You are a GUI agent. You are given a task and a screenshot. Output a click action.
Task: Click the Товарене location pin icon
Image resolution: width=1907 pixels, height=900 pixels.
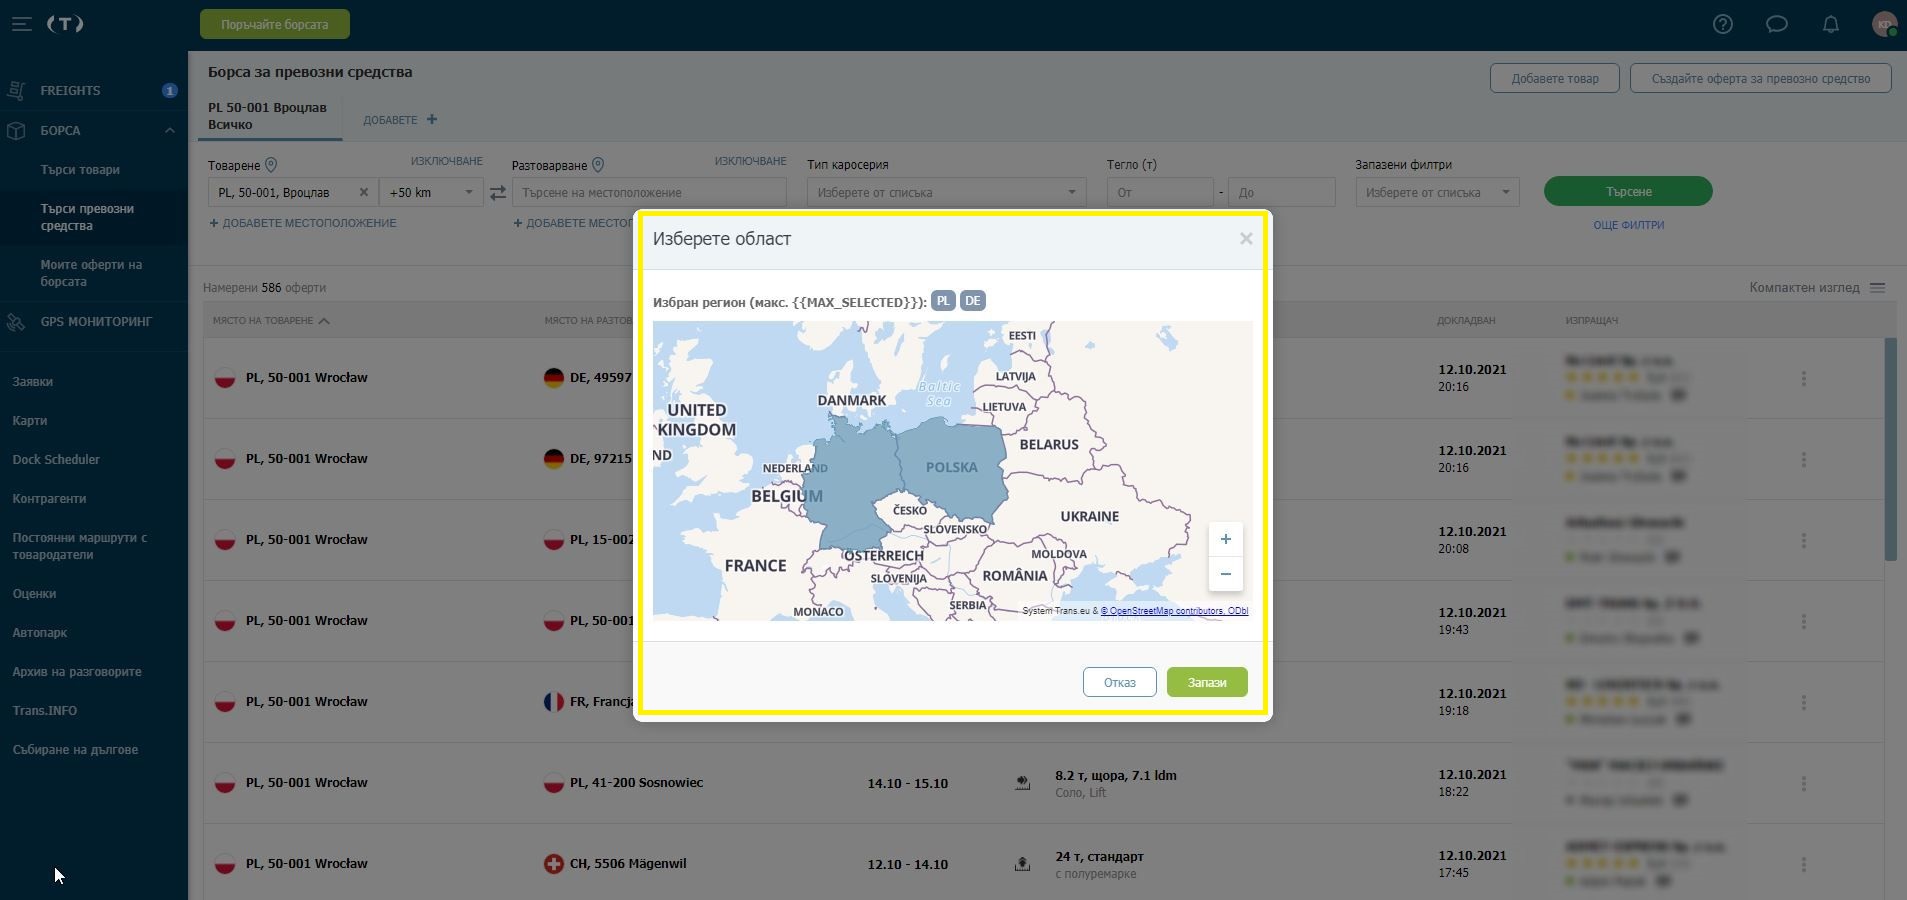[x=271, y=165]
